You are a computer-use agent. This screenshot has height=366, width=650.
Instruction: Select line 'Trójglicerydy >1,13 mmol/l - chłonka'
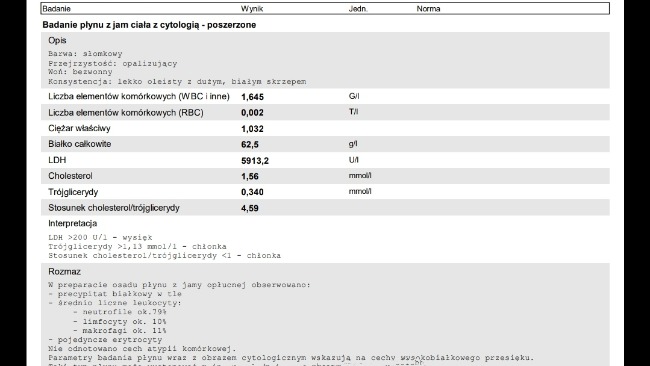(x=137, y=247)
